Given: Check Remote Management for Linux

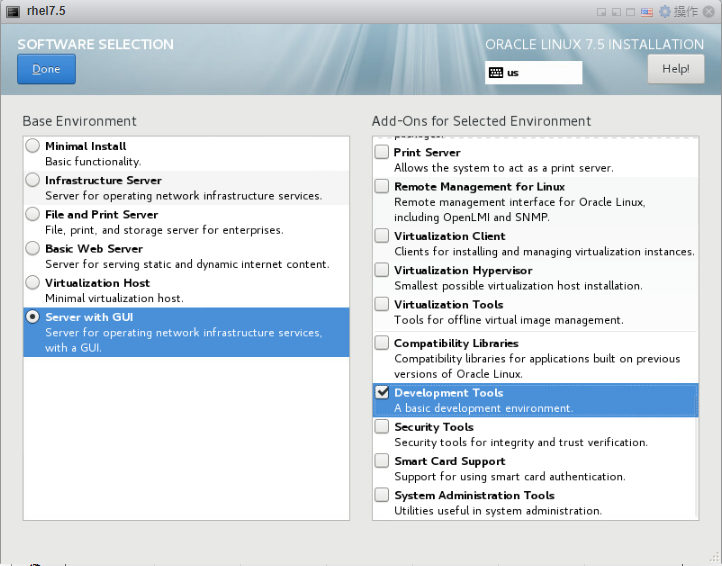Looking at the screenshot, I should tap(382, 186).
